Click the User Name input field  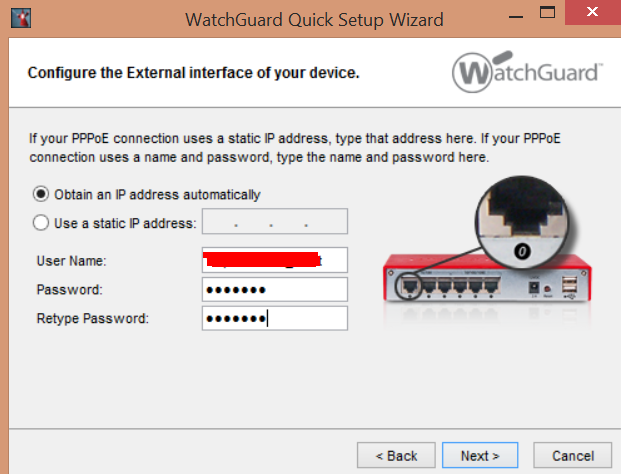coord(275,260)
